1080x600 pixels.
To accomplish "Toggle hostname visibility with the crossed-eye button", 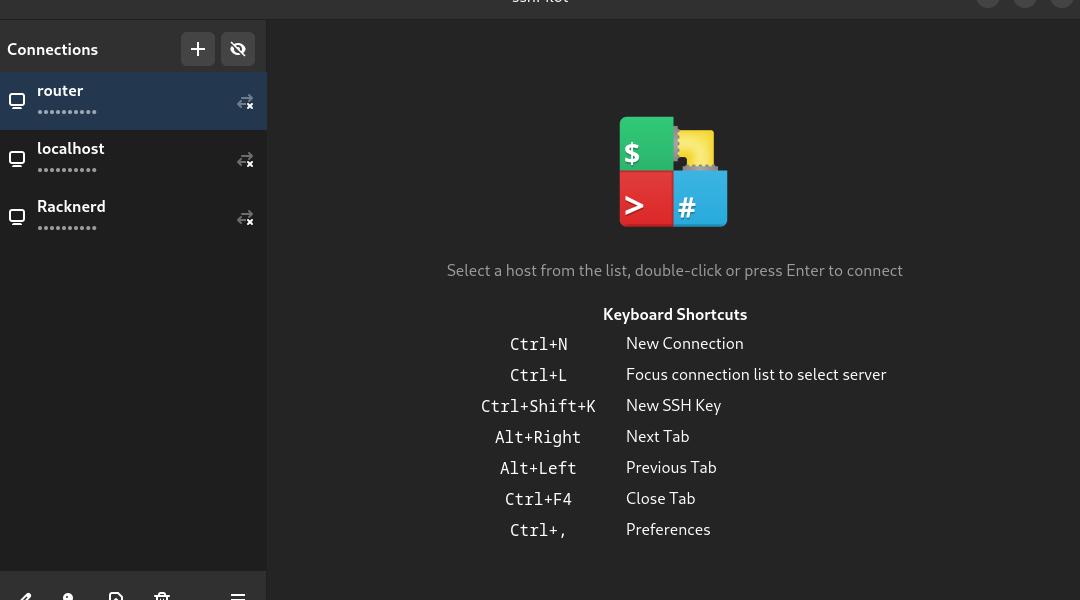I will pos(238,49).
